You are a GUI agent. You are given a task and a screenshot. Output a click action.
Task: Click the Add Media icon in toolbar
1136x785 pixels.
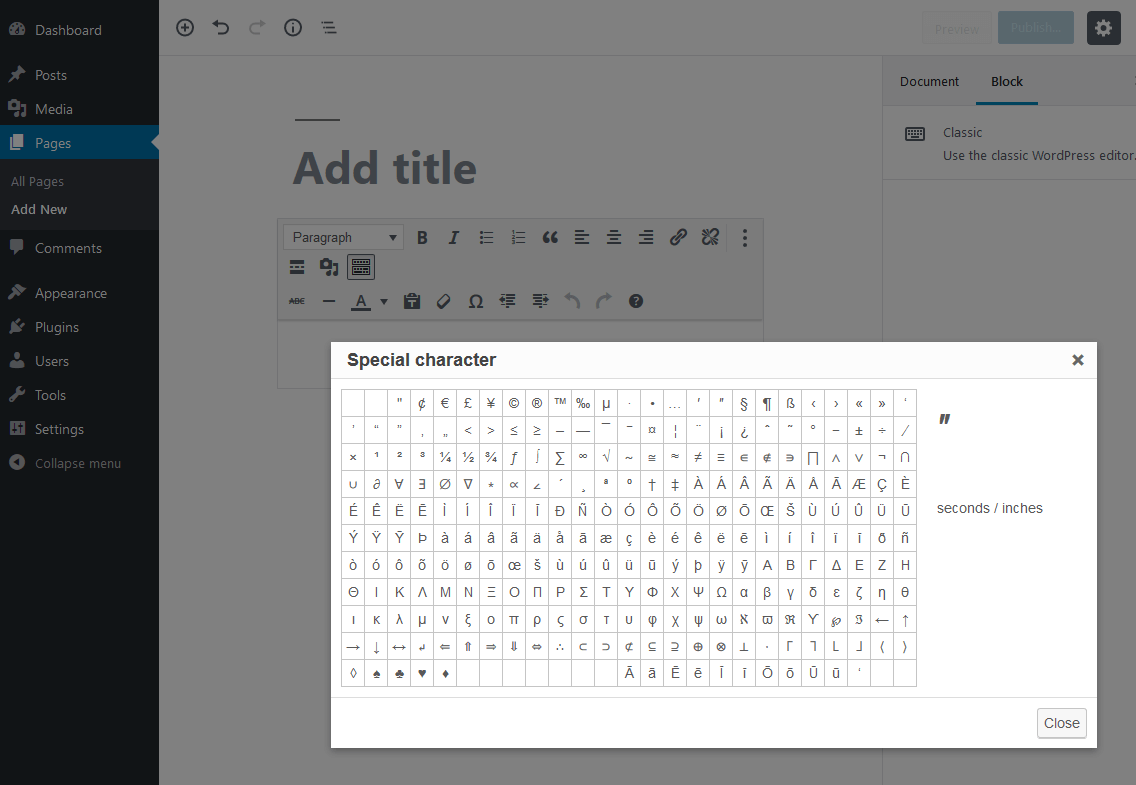tap(329, 267)
